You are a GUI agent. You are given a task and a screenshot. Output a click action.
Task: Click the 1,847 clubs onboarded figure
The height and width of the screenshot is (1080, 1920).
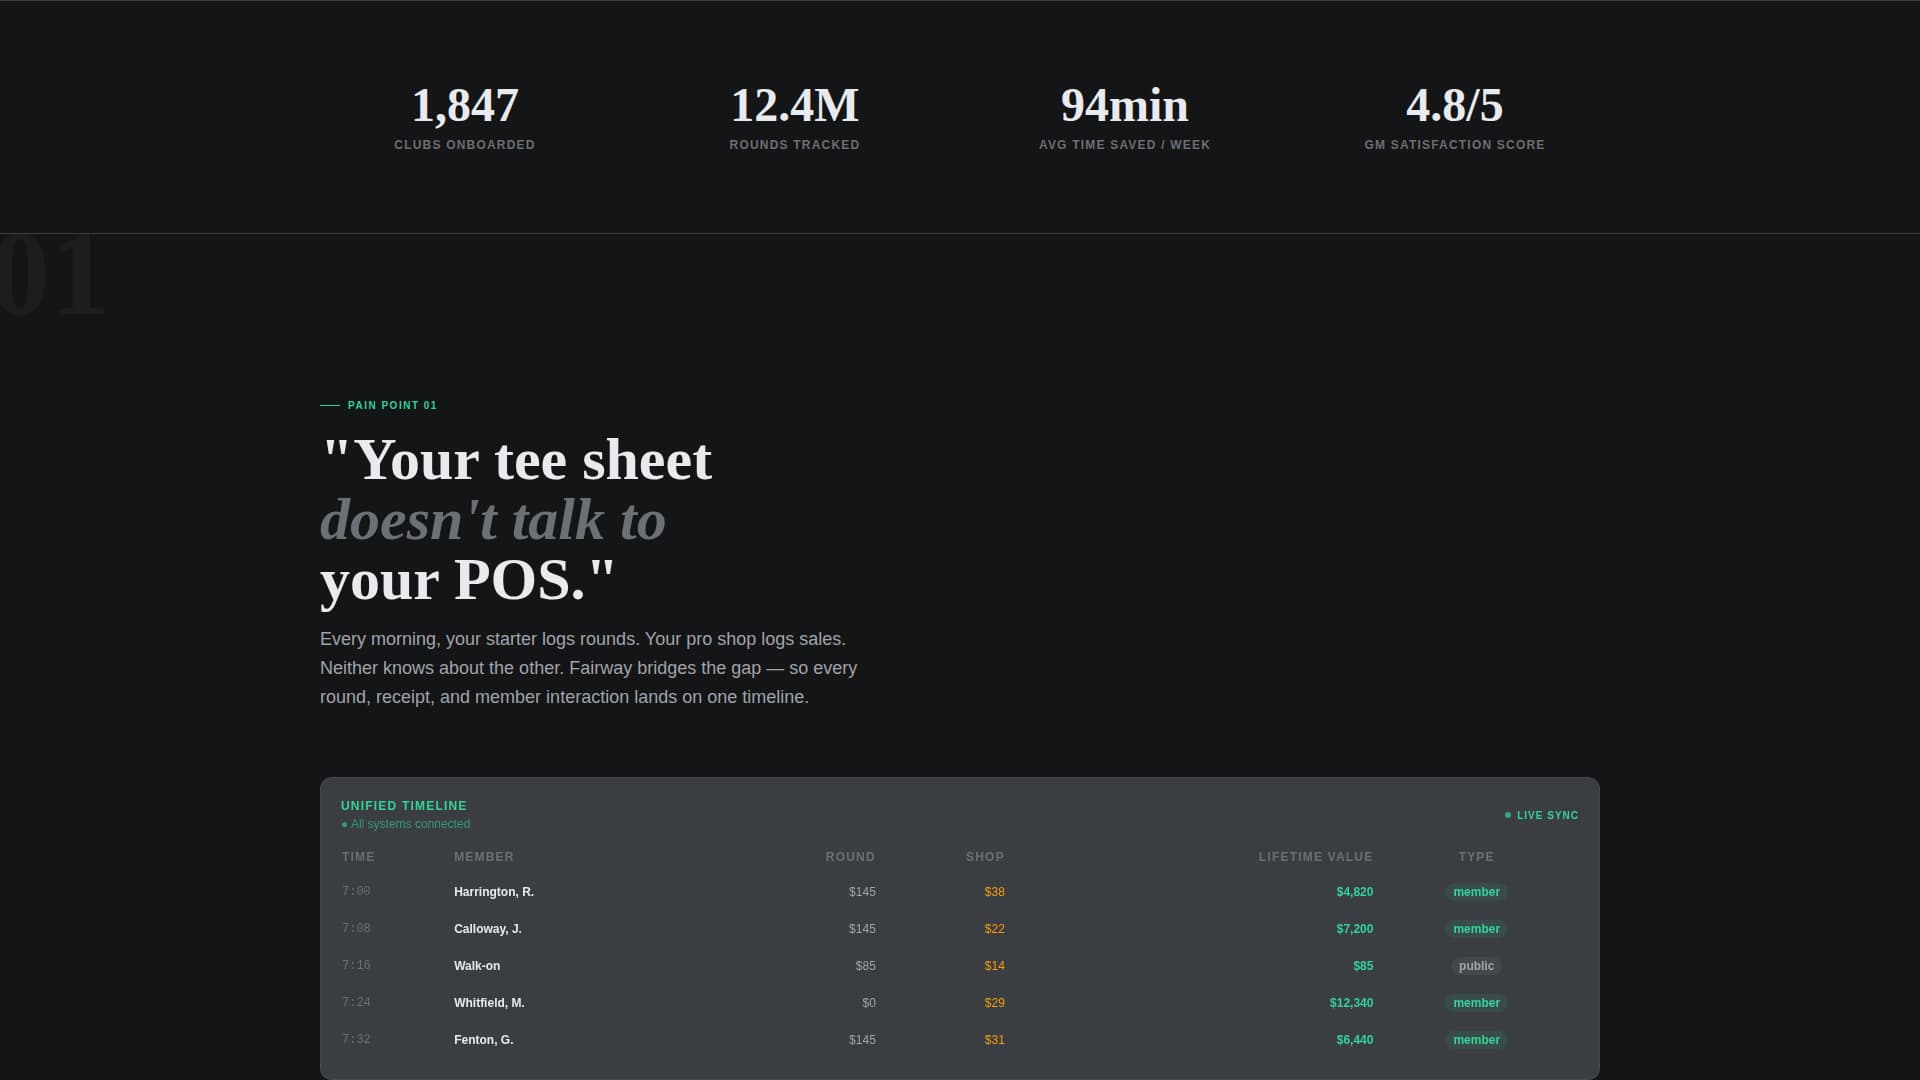point(465,106)
